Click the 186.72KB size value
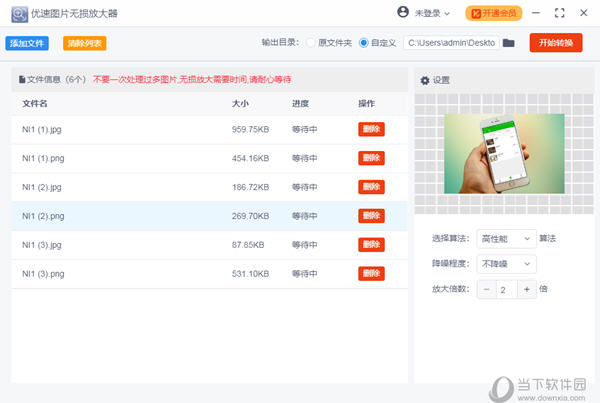 250,187
